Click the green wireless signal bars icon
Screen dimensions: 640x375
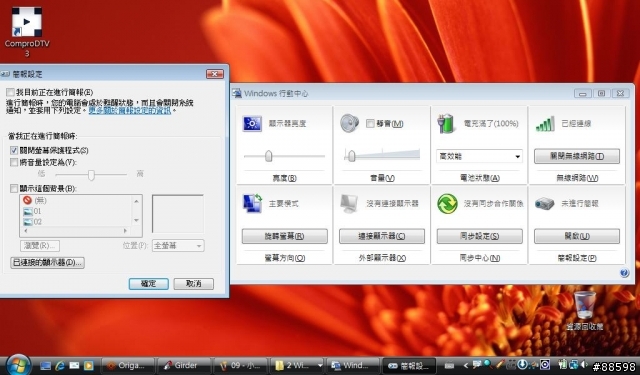(x=545, y=124)
